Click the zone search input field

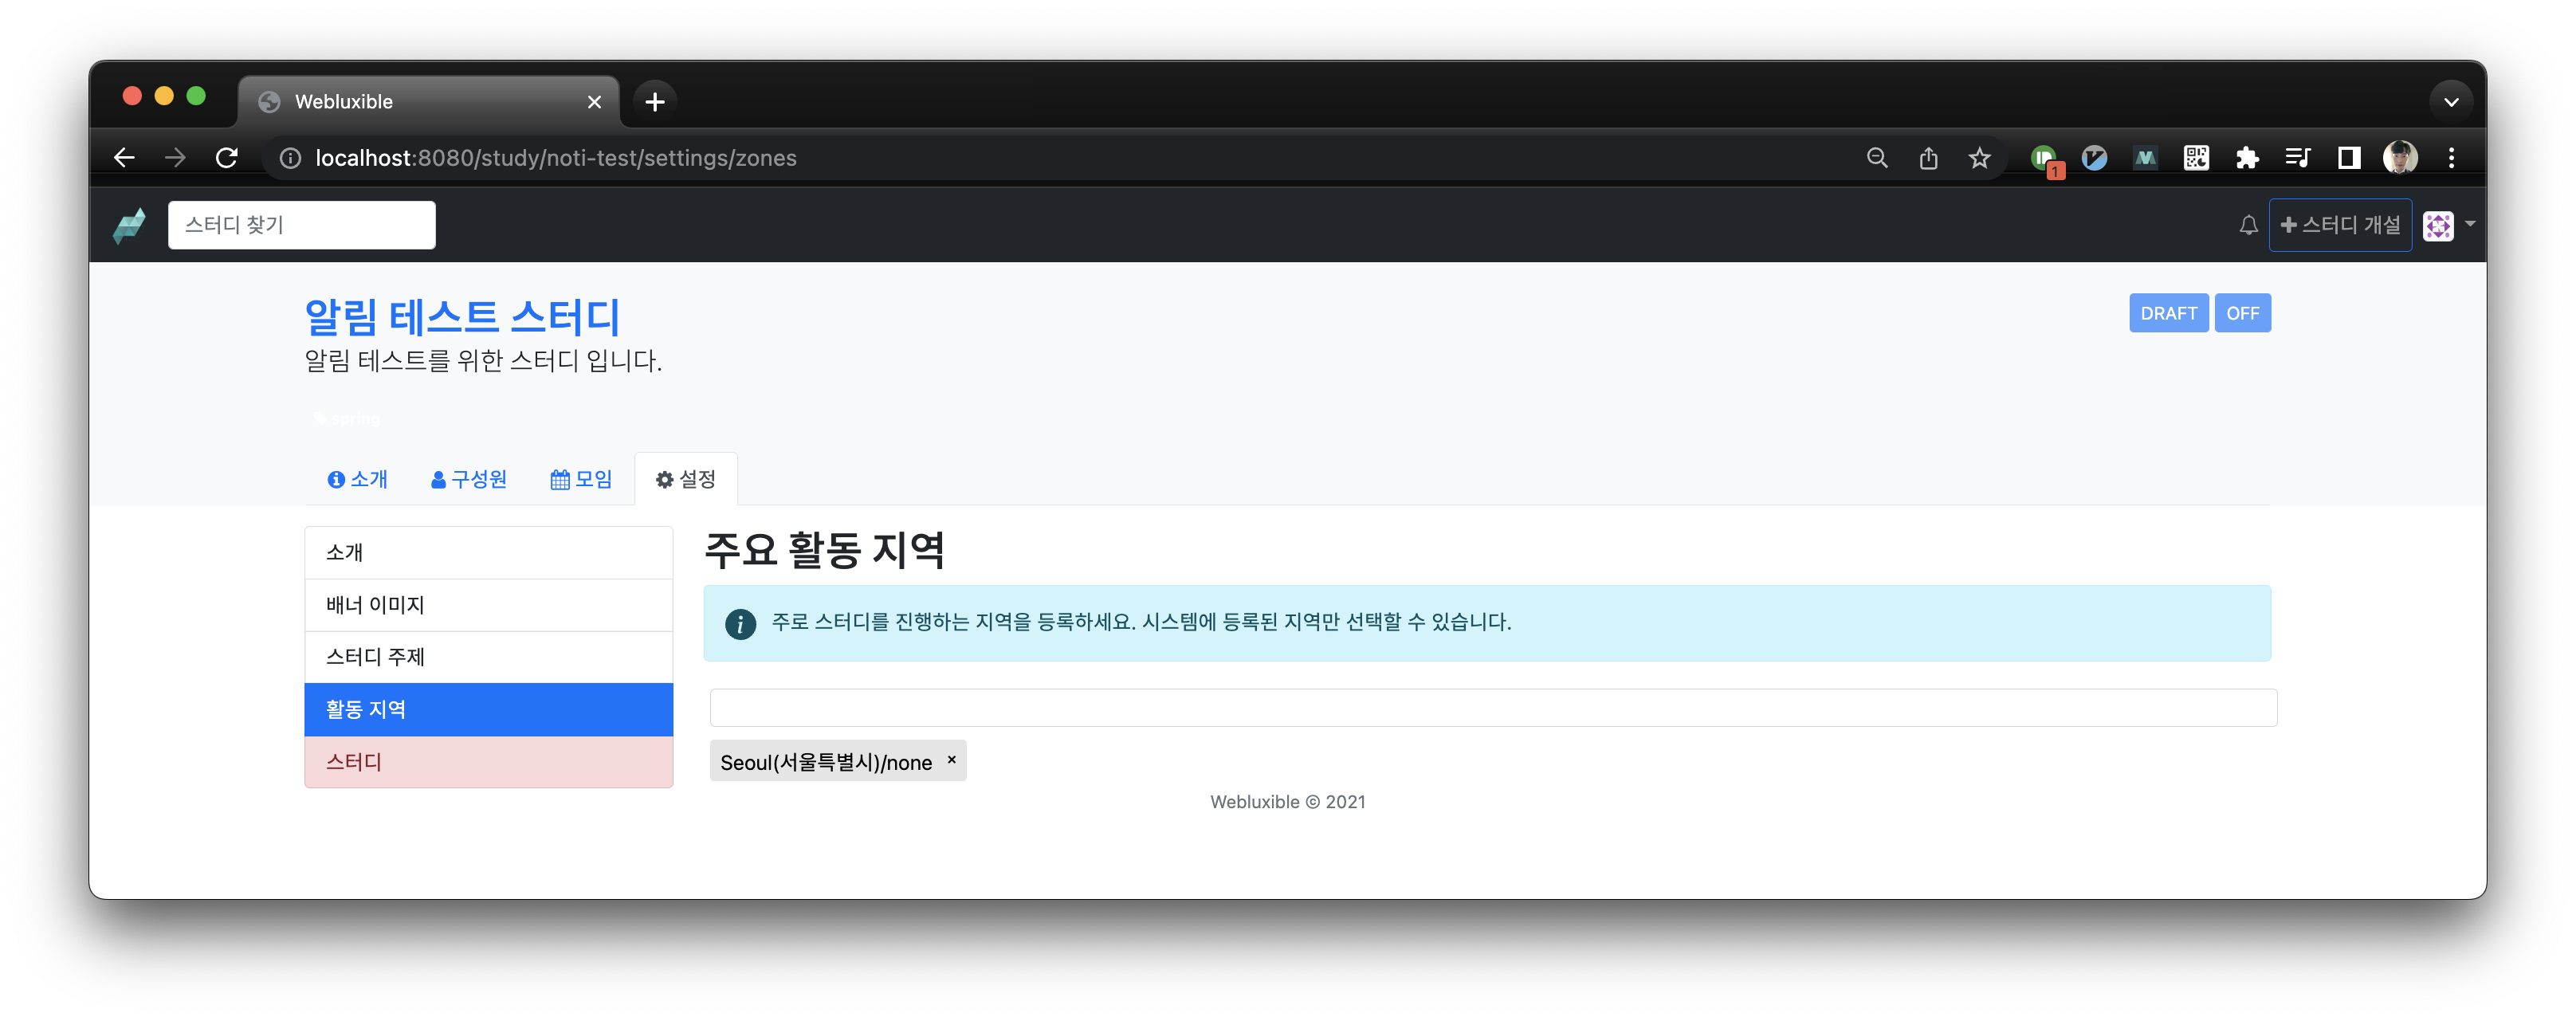pos(1492,708)
